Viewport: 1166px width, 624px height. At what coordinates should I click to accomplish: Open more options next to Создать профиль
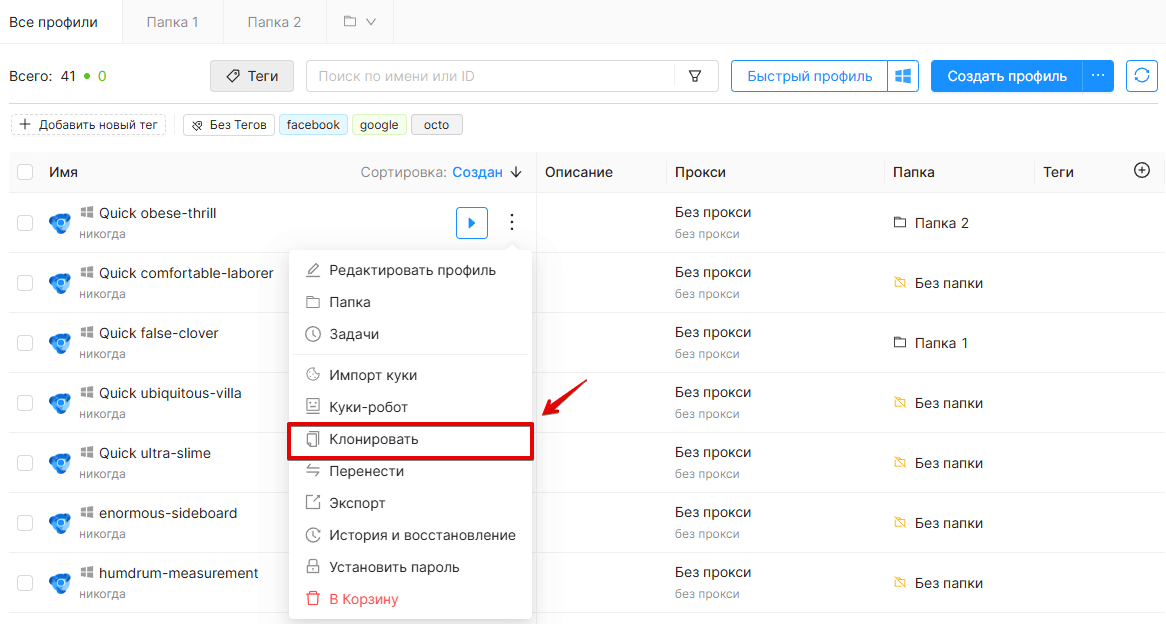[1098, 76]
